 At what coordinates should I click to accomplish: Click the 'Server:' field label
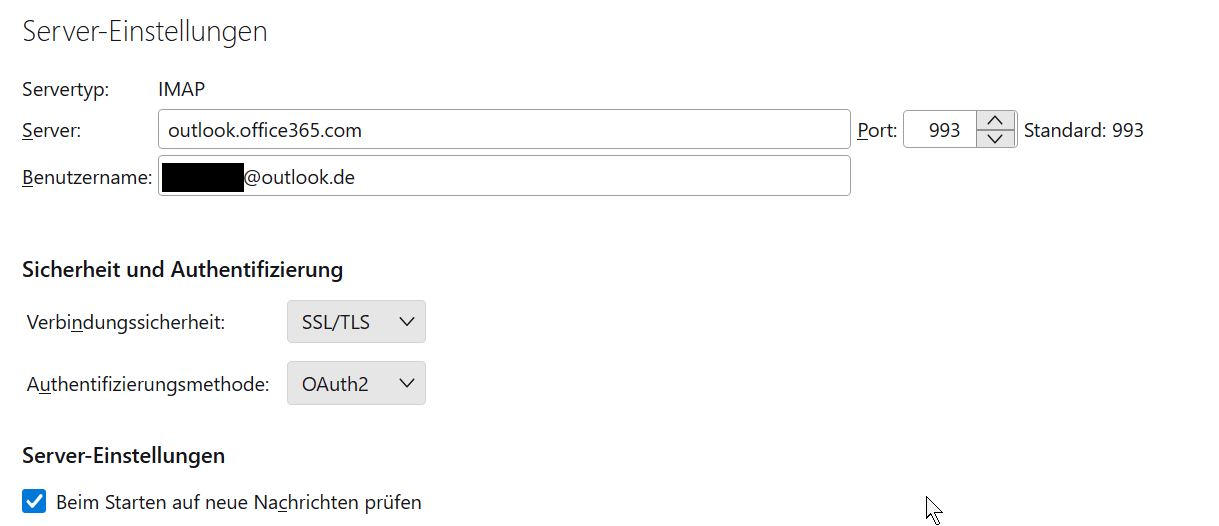tap(51, 130)
